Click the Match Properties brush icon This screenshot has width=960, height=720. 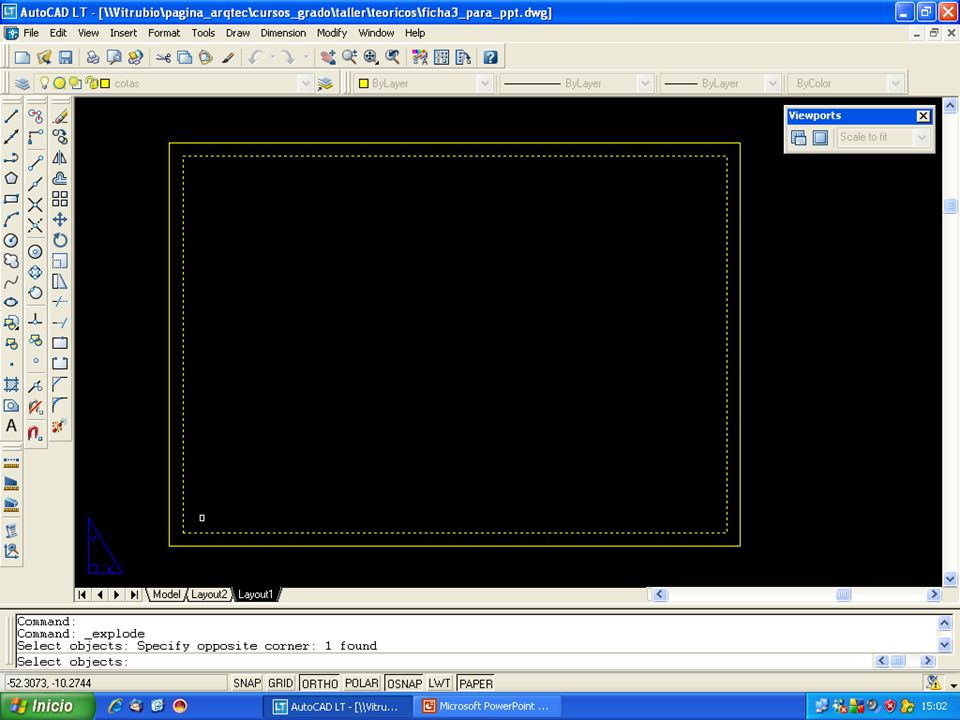coord(228,58)
